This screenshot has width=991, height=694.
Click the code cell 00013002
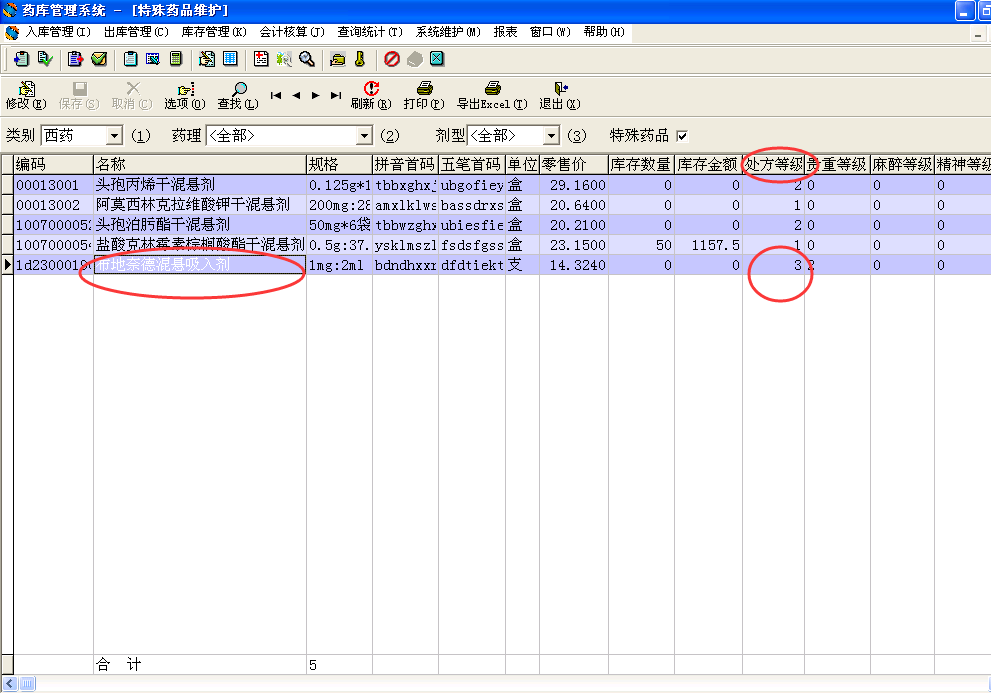tap(53, 205)
